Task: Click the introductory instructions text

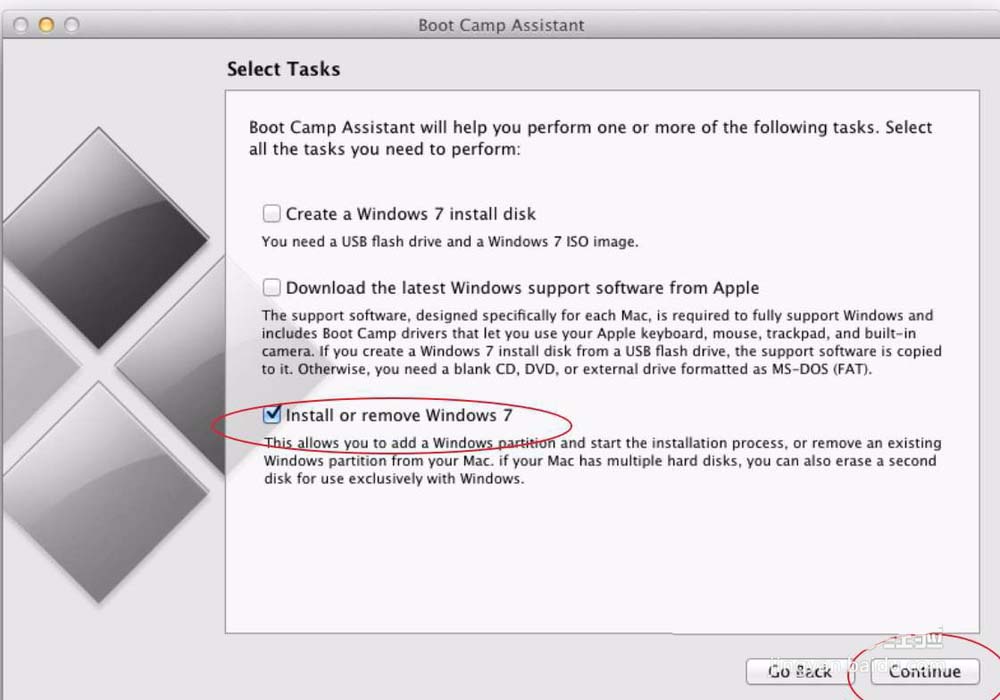Action: pos(591,138)
